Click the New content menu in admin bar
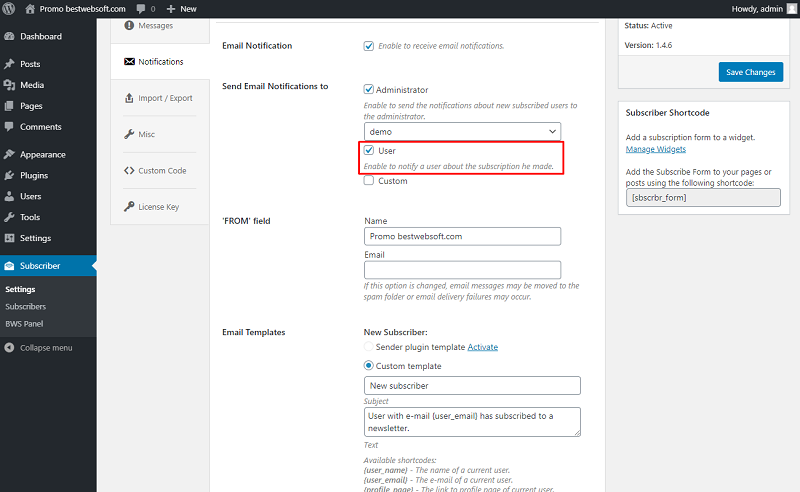Screen dimensions: 800x492 point(182,9)
